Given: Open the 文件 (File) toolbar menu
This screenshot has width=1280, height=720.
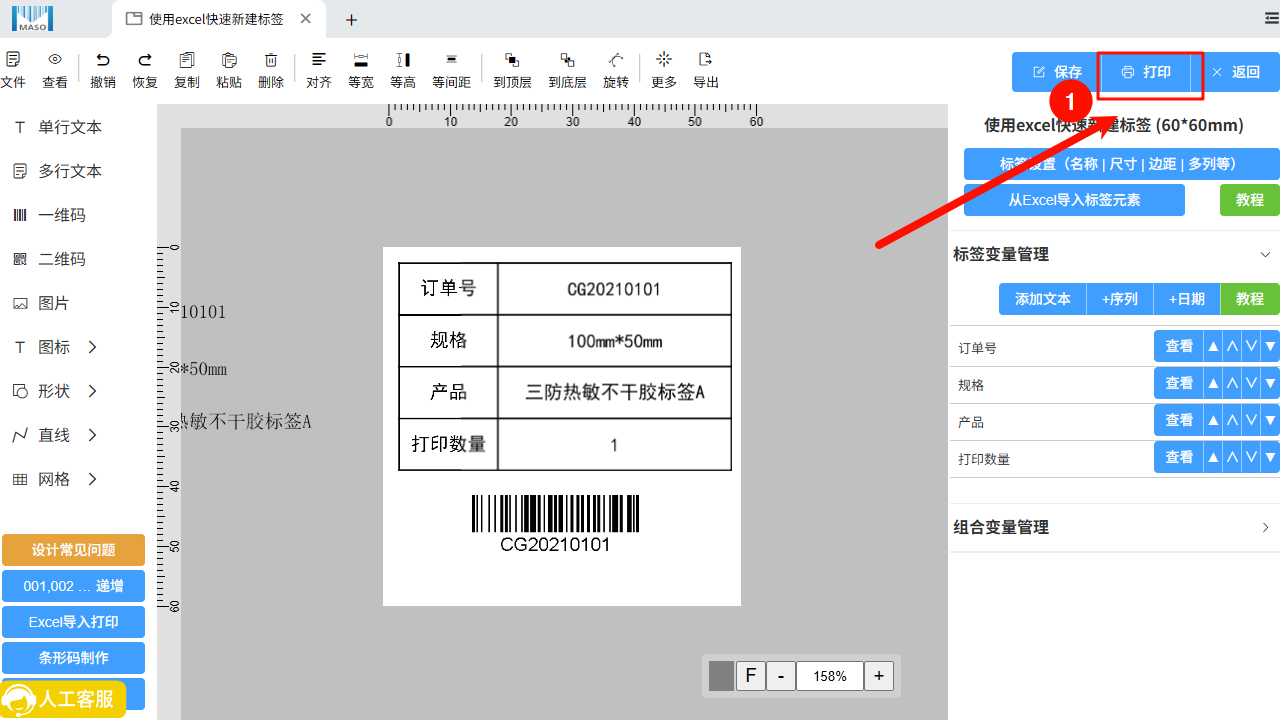Looking at the screenshot, I should tap(13, 70).
